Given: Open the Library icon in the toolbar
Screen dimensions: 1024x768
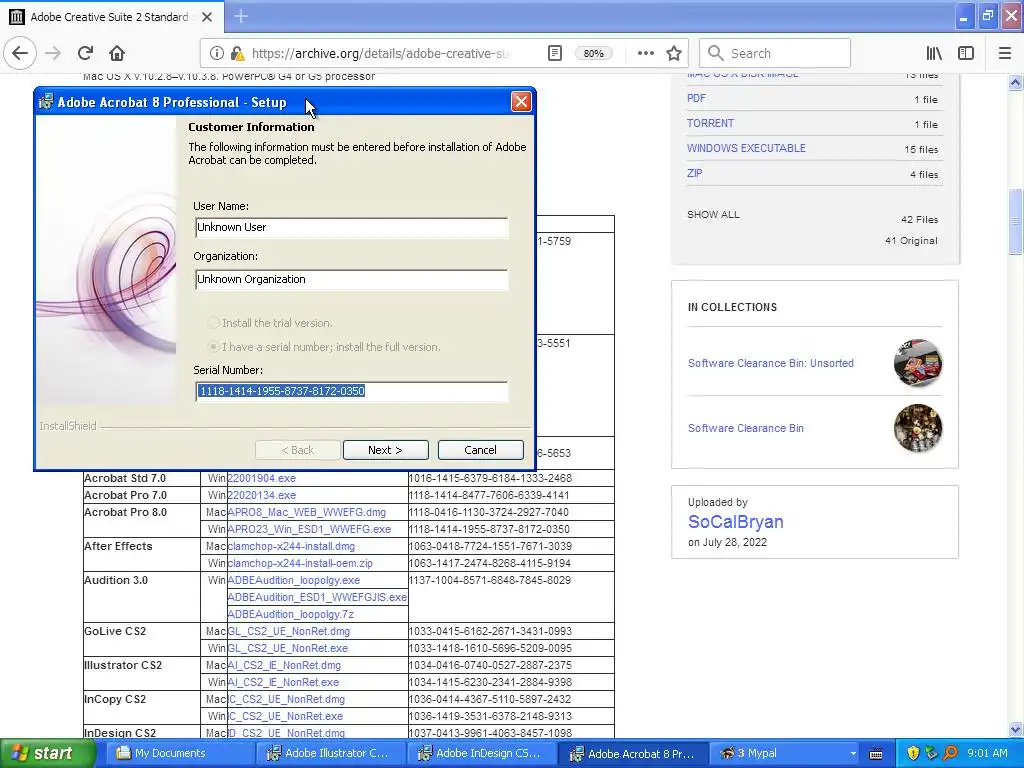Looking at the screenshot, I should [x=934, y=53].
